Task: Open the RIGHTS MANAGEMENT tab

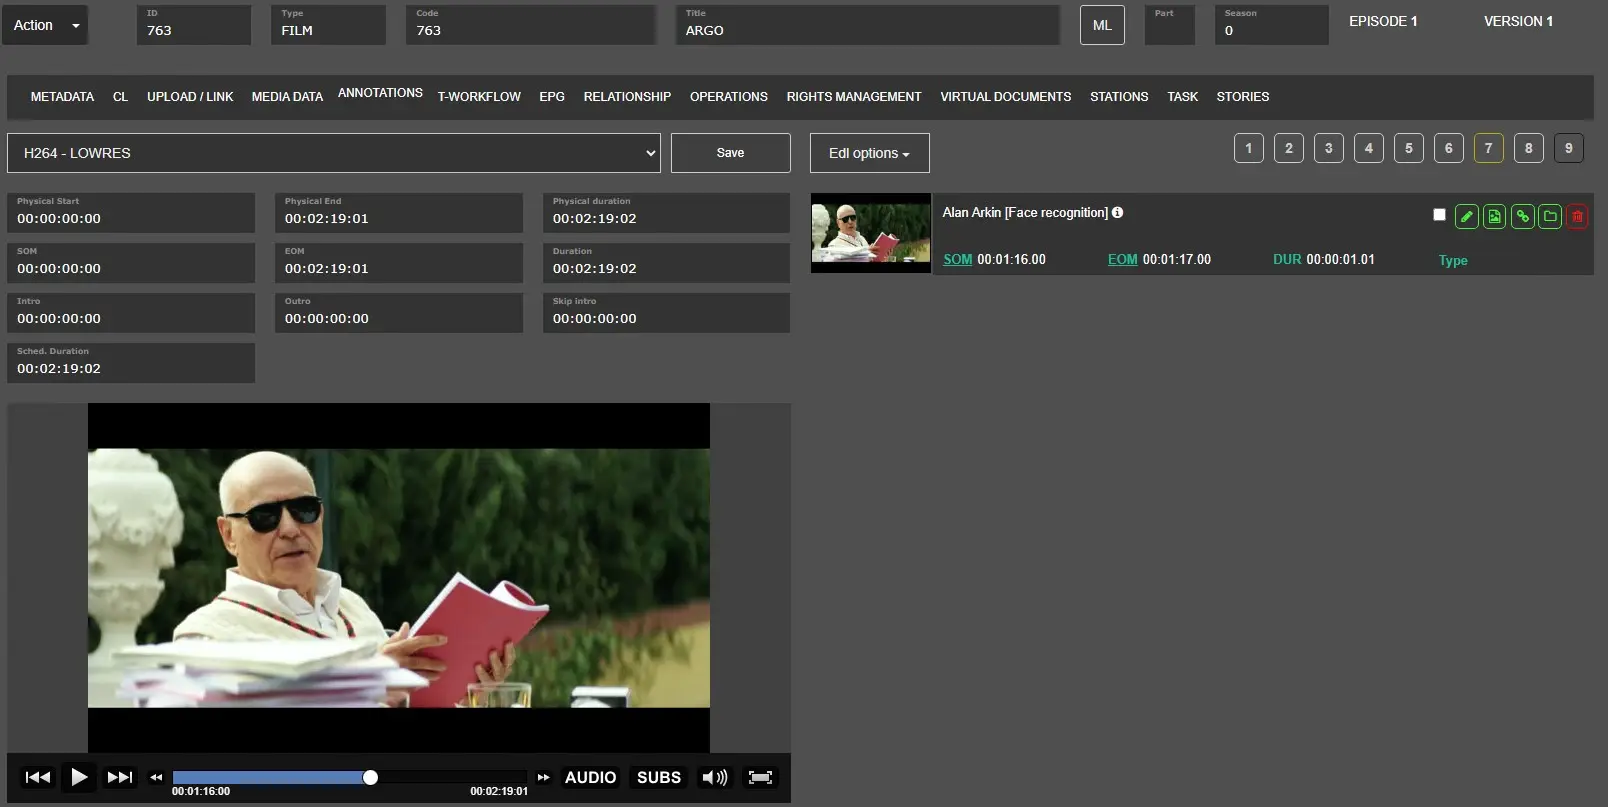Action: click(x=853, y=97)
